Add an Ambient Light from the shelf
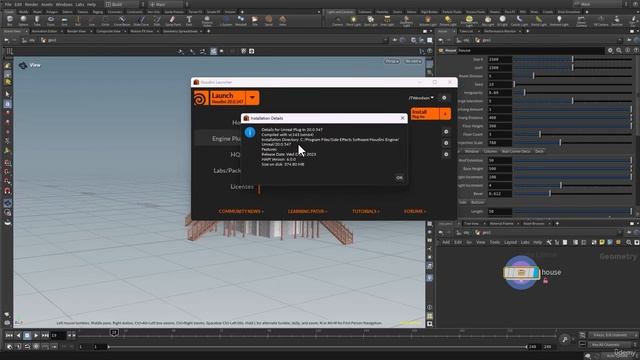This screenshot has height=360, width=640. click(x=559, y=20)
